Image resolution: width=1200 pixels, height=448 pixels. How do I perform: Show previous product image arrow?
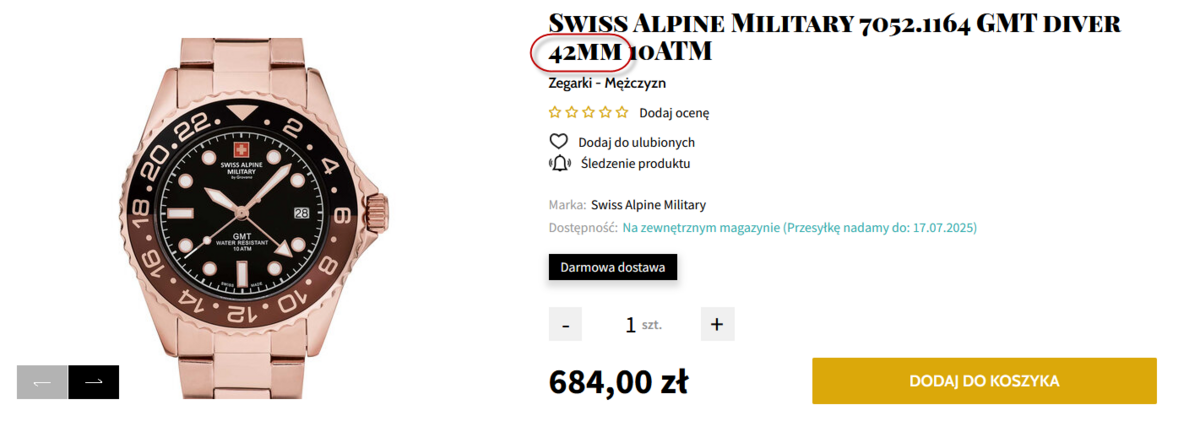[x=42, y=382]
